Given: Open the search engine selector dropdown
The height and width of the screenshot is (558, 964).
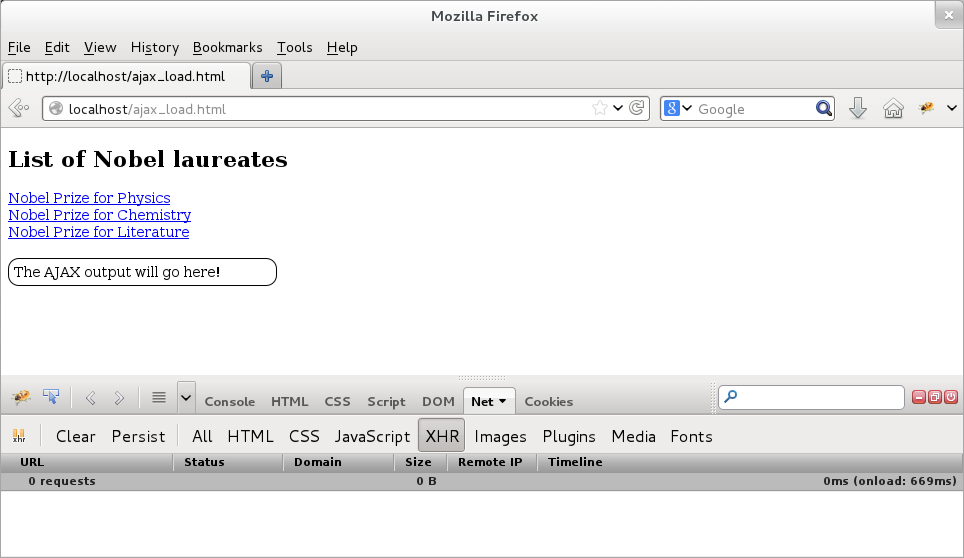Looking at the screenshot, I should click(679, 109).
